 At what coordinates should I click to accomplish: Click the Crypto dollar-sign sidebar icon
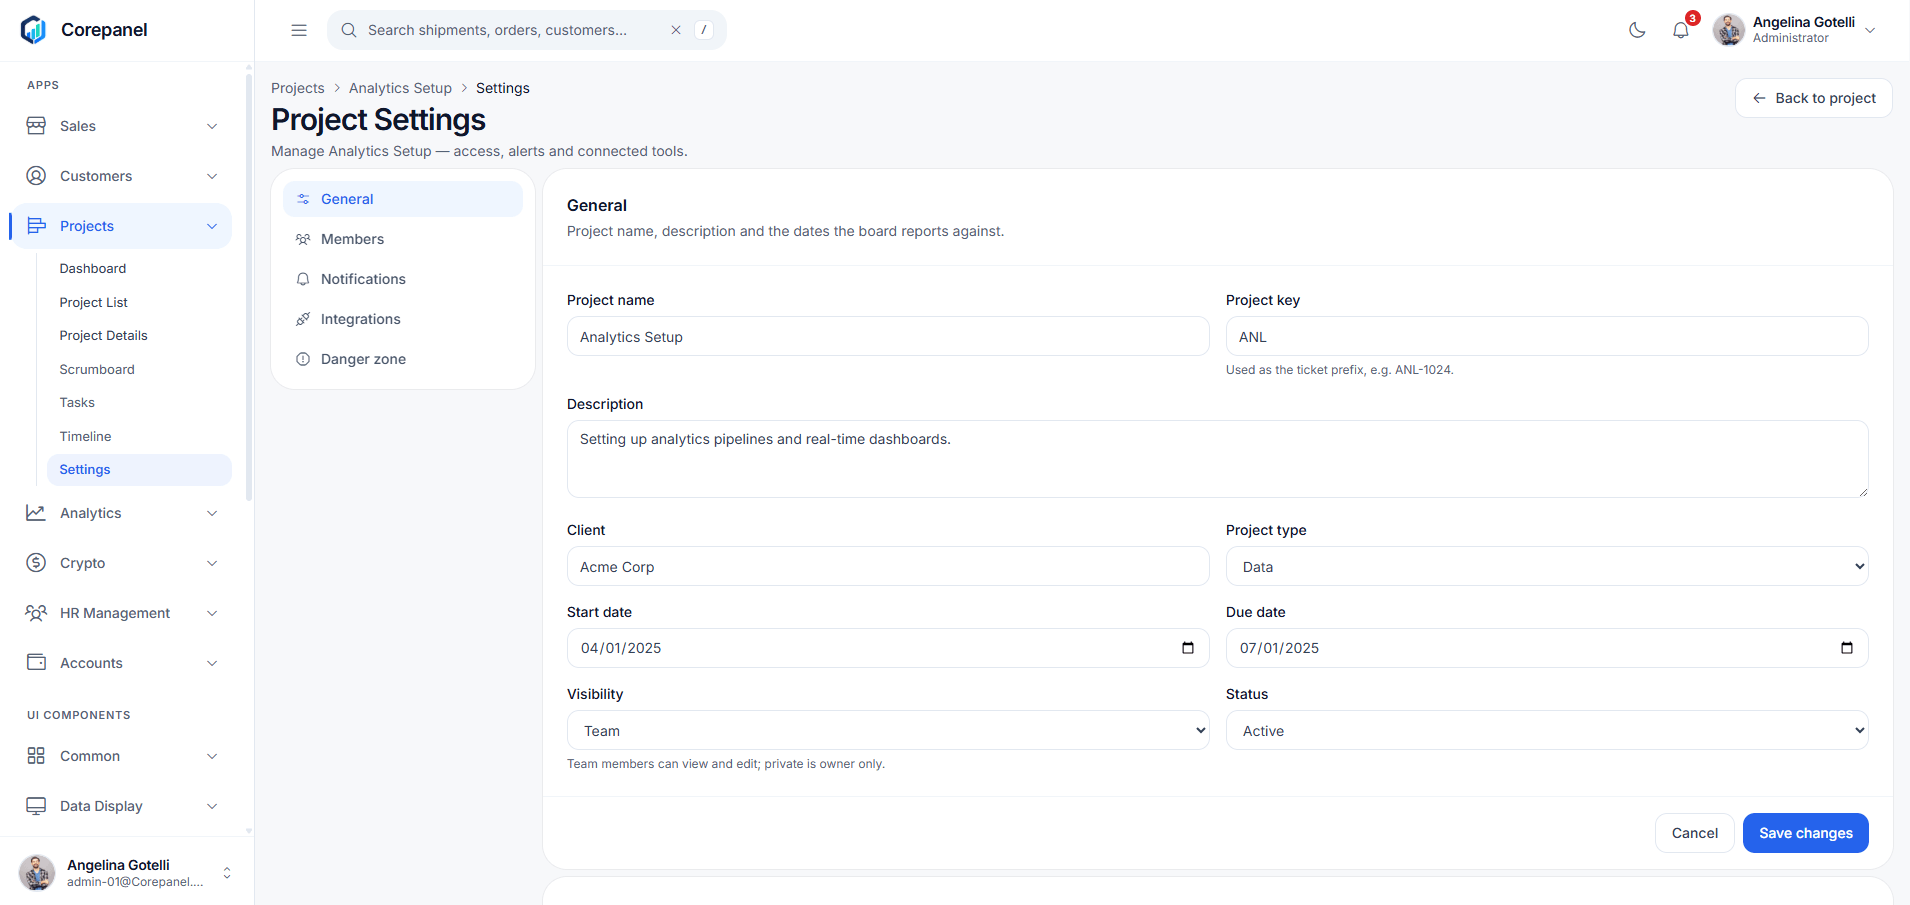(36, 563)
